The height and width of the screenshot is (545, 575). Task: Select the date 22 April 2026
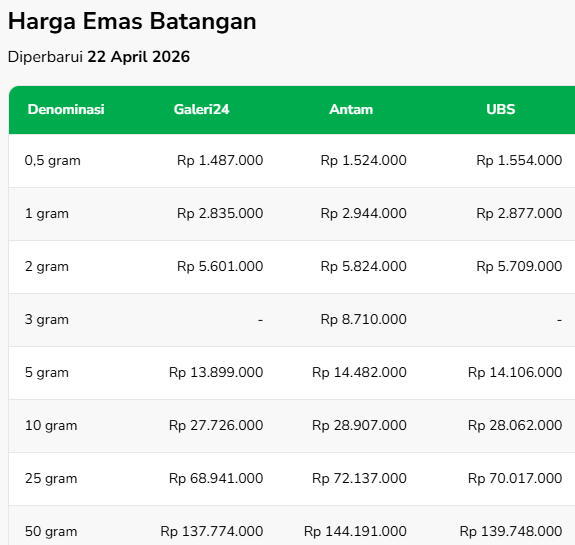pyautogui.click(x=139, y=57)
